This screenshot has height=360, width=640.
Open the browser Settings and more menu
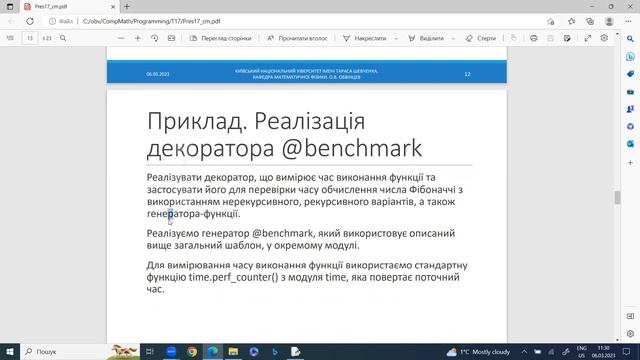pos(628,21)
